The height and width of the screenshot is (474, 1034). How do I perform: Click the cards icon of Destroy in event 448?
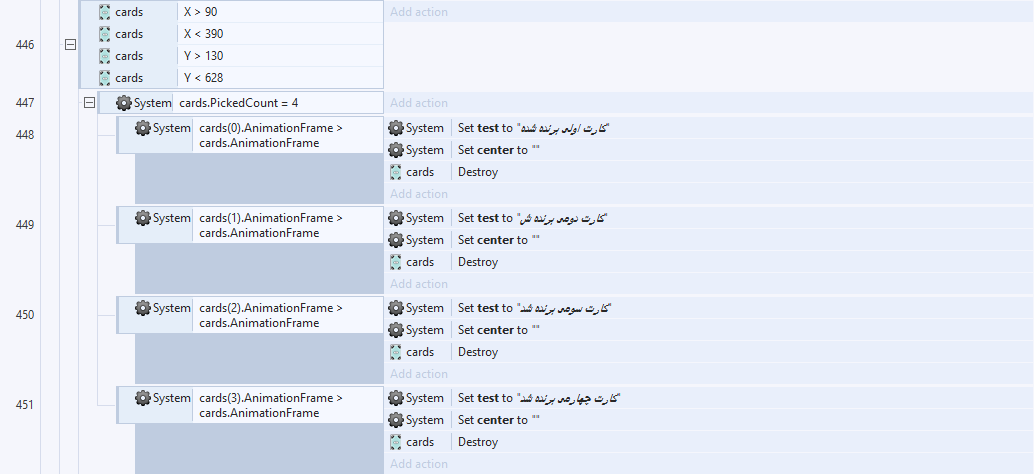[x=396, y=172]
